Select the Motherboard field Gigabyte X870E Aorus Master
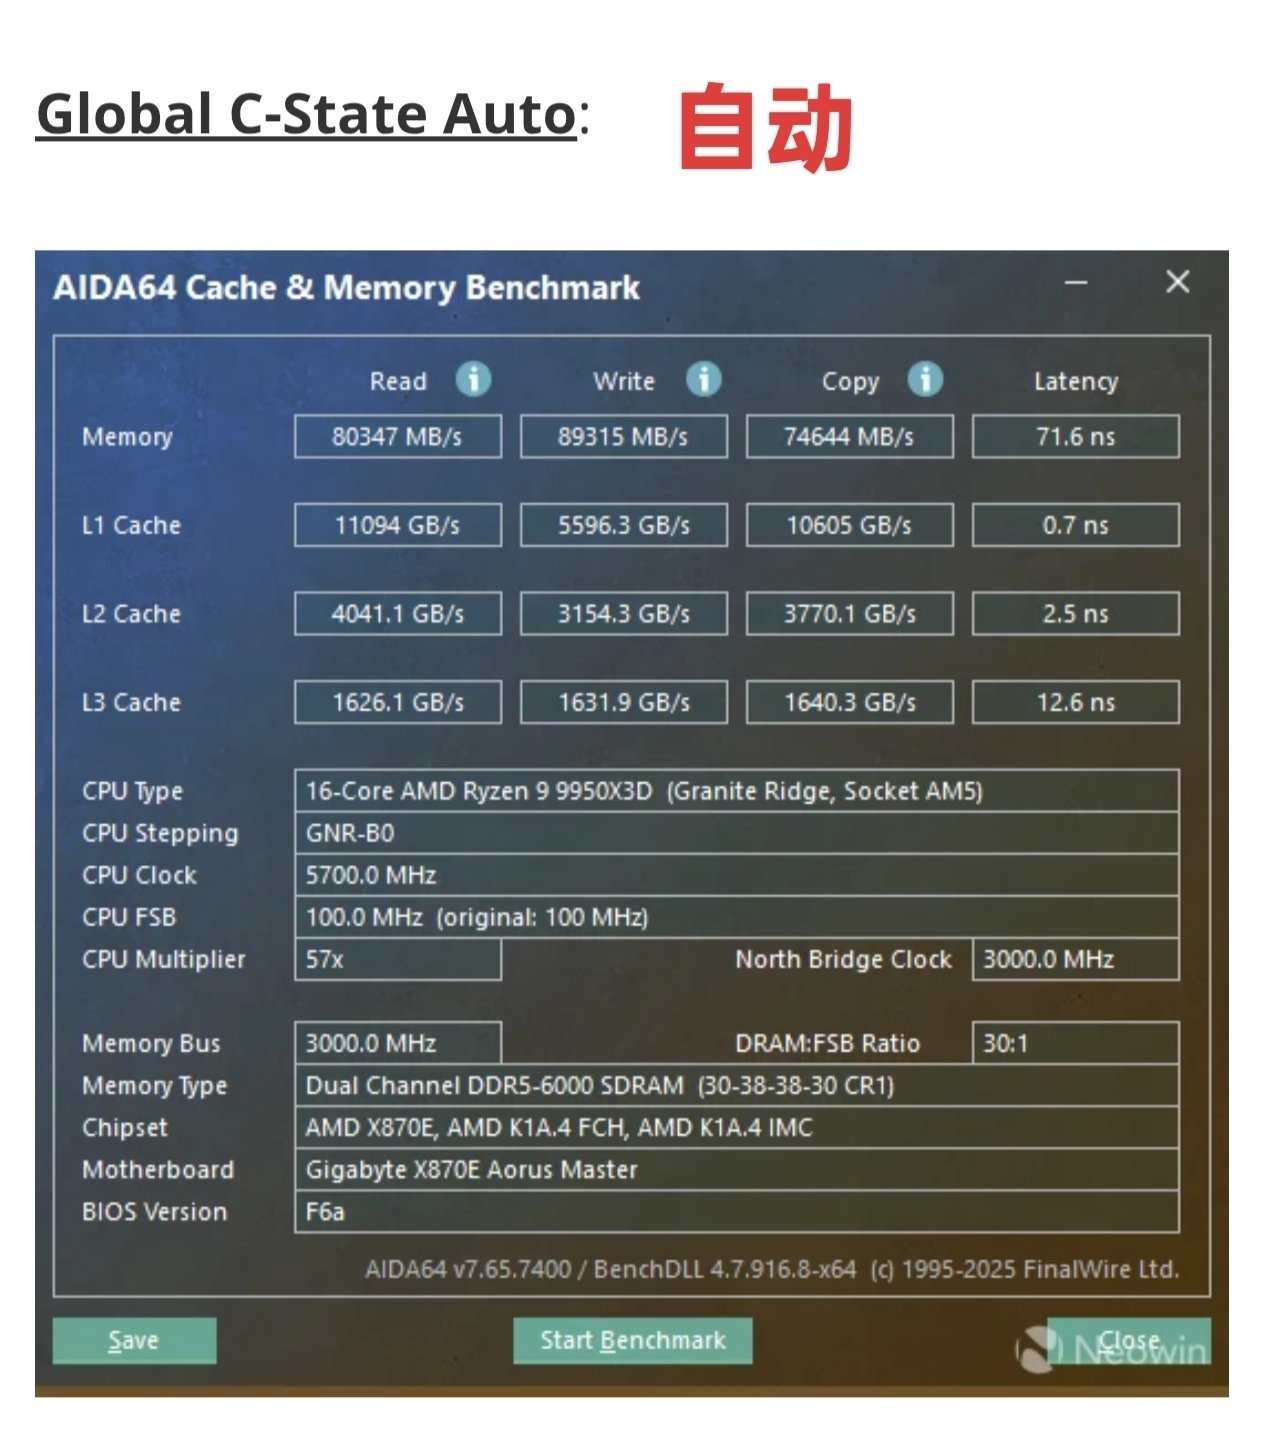1264x1441 pixels. point(736,1170)
